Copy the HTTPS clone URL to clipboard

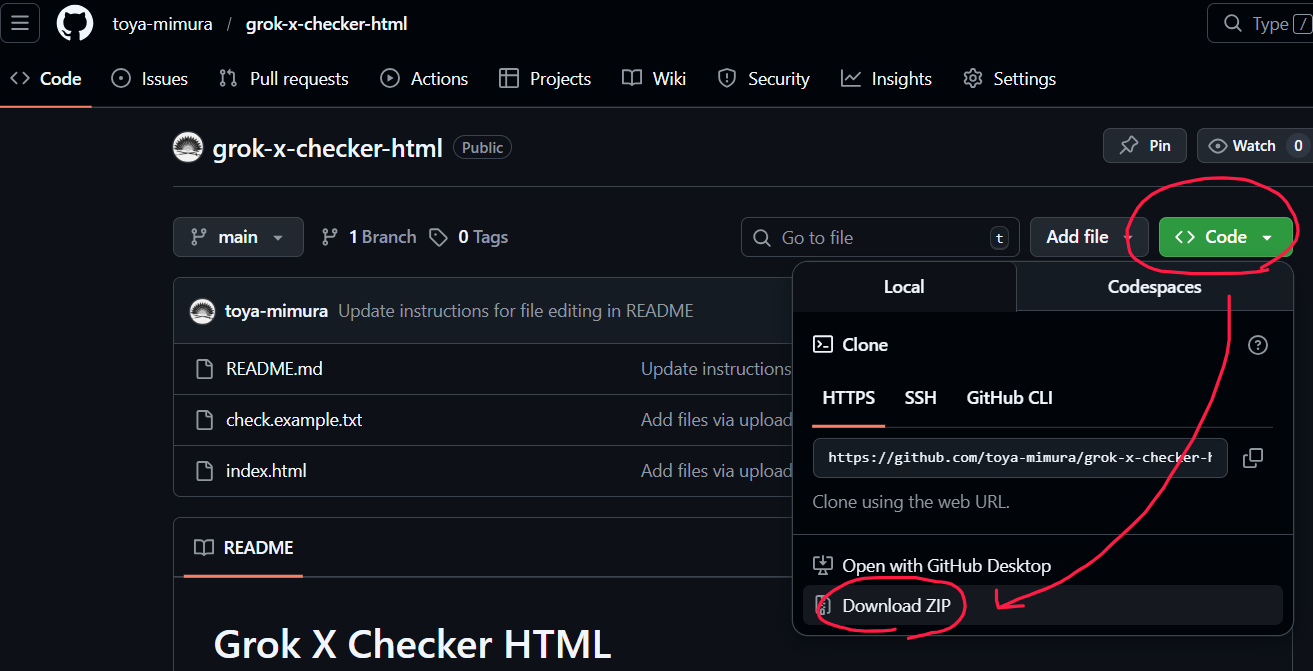point(1253,458)
